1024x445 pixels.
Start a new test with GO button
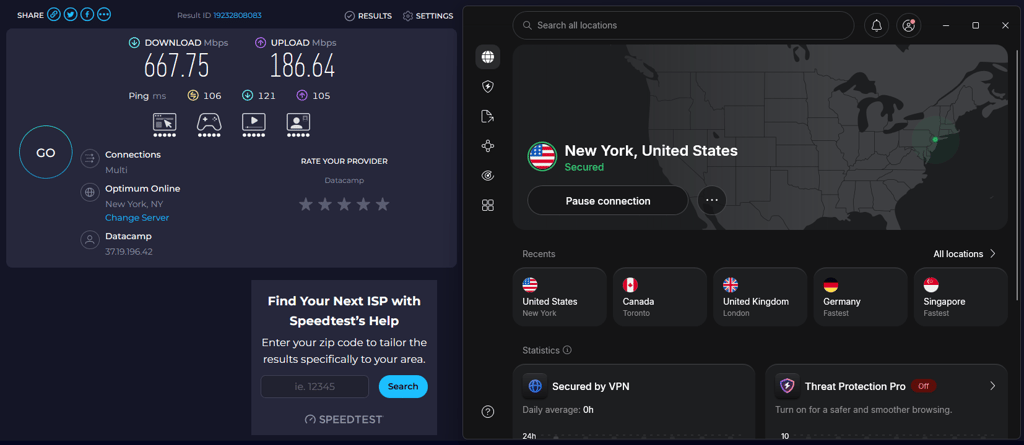[x=46, y=153]
